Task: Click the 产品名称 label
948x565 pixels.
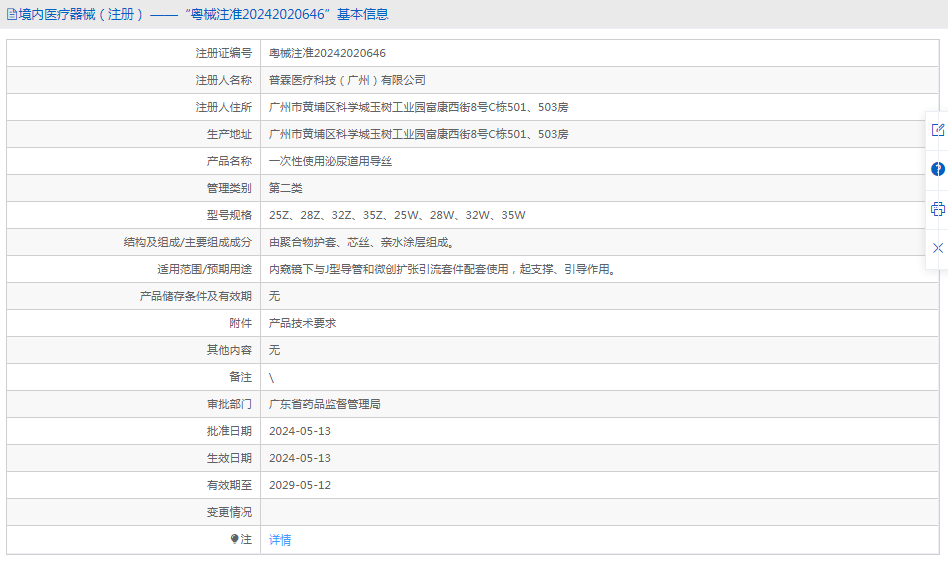Action: click(x=229, y=161)
